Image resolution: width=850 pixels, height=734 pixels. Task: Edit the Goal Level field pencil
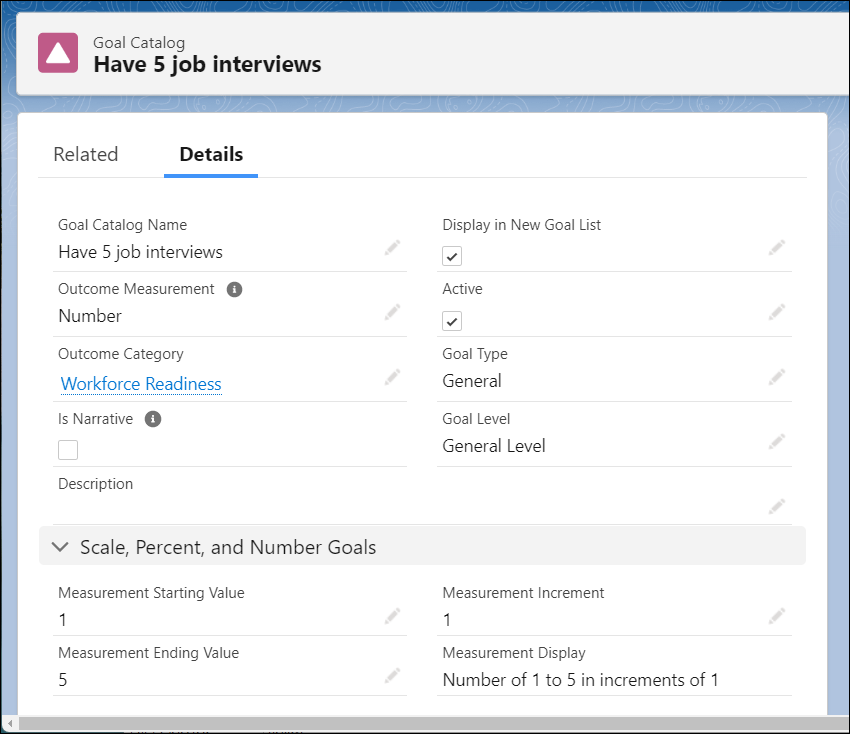(x=777, y=442)
